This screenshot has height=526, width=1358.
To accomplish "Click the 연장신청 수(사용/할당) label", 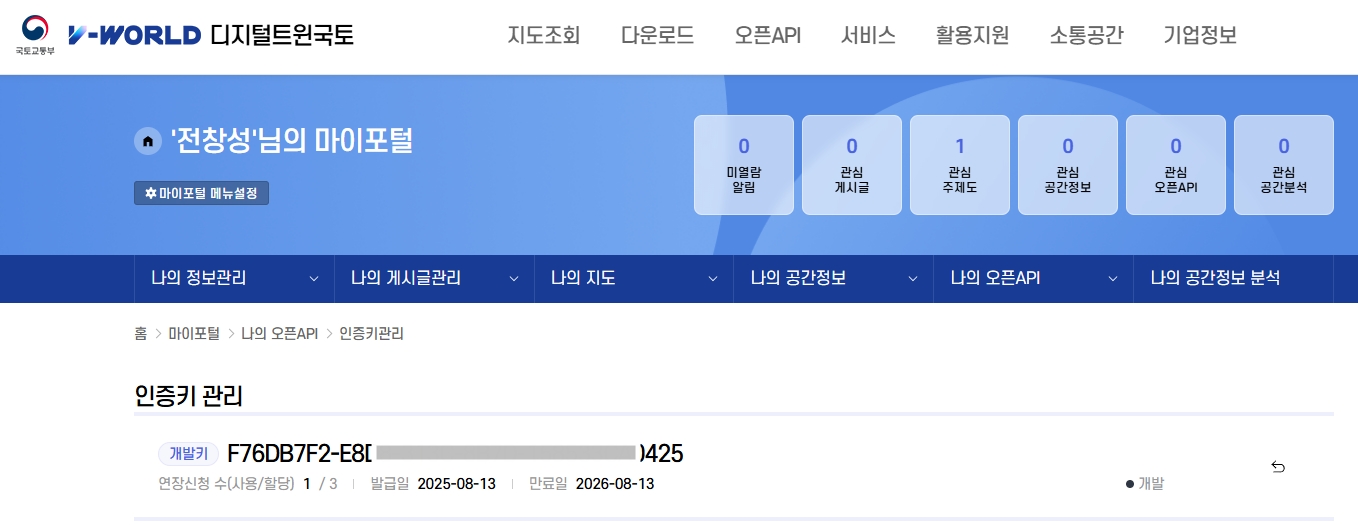I will click(227, 484).
